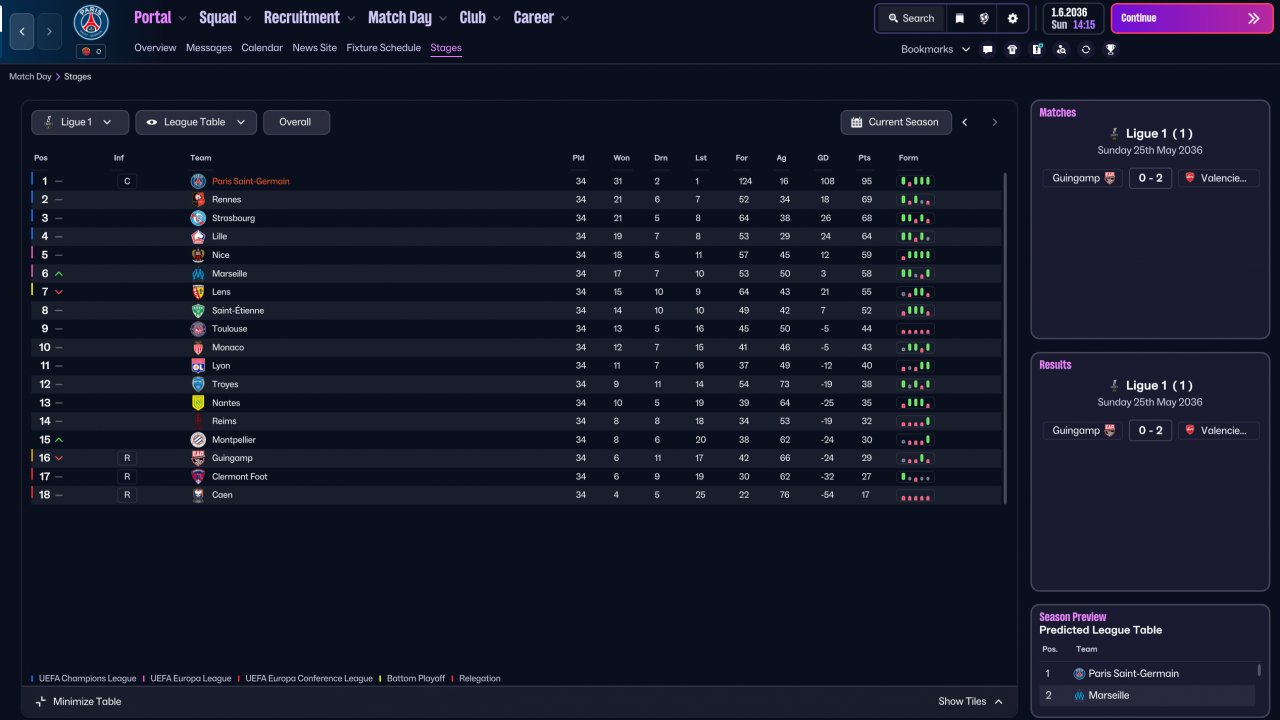Open the 0 - 2 score in Results panel

pos(1151,430)
